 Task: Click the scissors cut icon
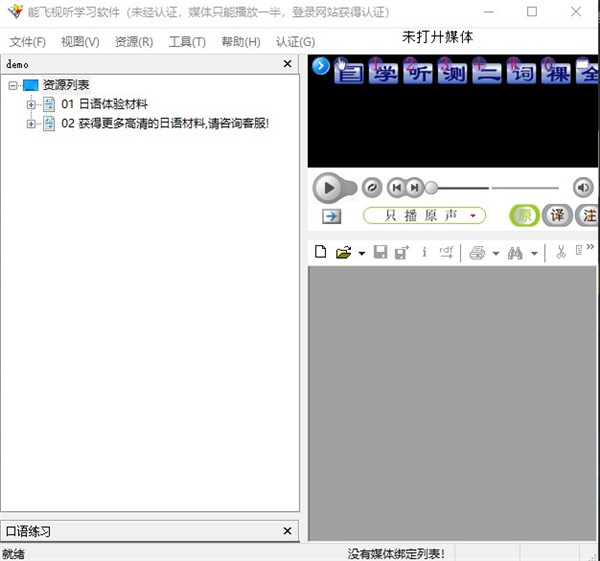point(561,252)
